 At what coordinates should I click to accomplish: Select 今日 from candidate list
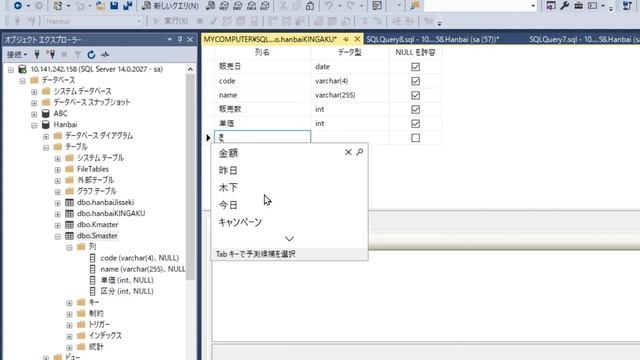(228, 205)
